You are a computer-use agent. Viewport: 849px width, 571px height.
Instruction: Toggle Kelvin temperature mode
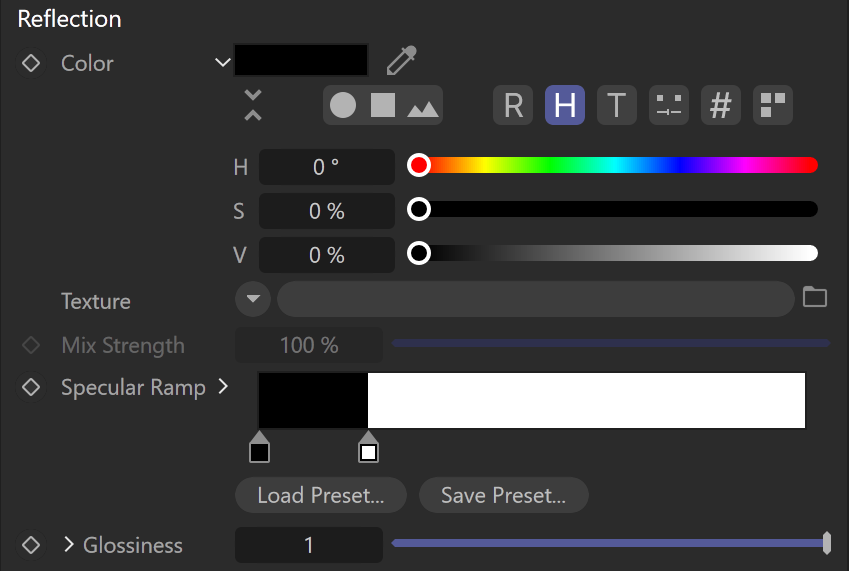(617, 105)
